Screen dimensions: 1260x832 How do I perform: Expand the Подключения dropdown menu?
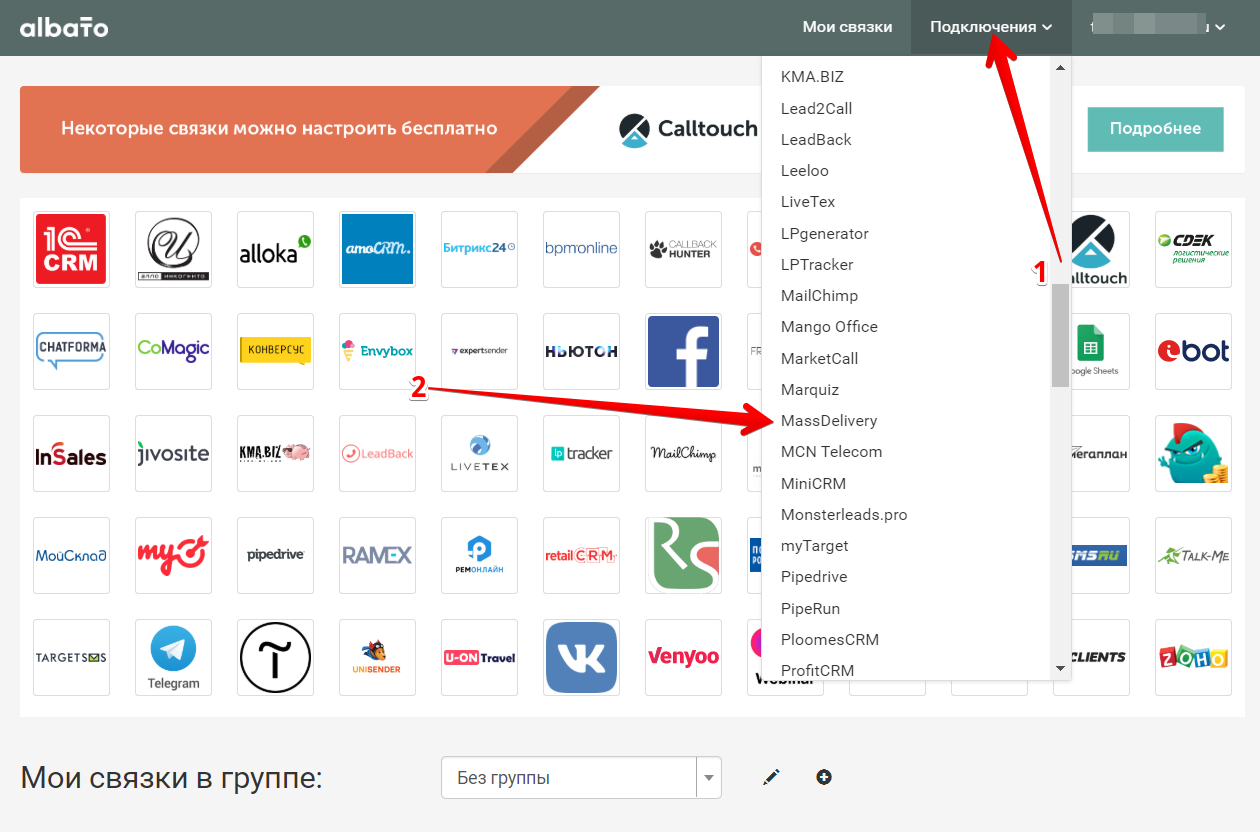point(990,27)
